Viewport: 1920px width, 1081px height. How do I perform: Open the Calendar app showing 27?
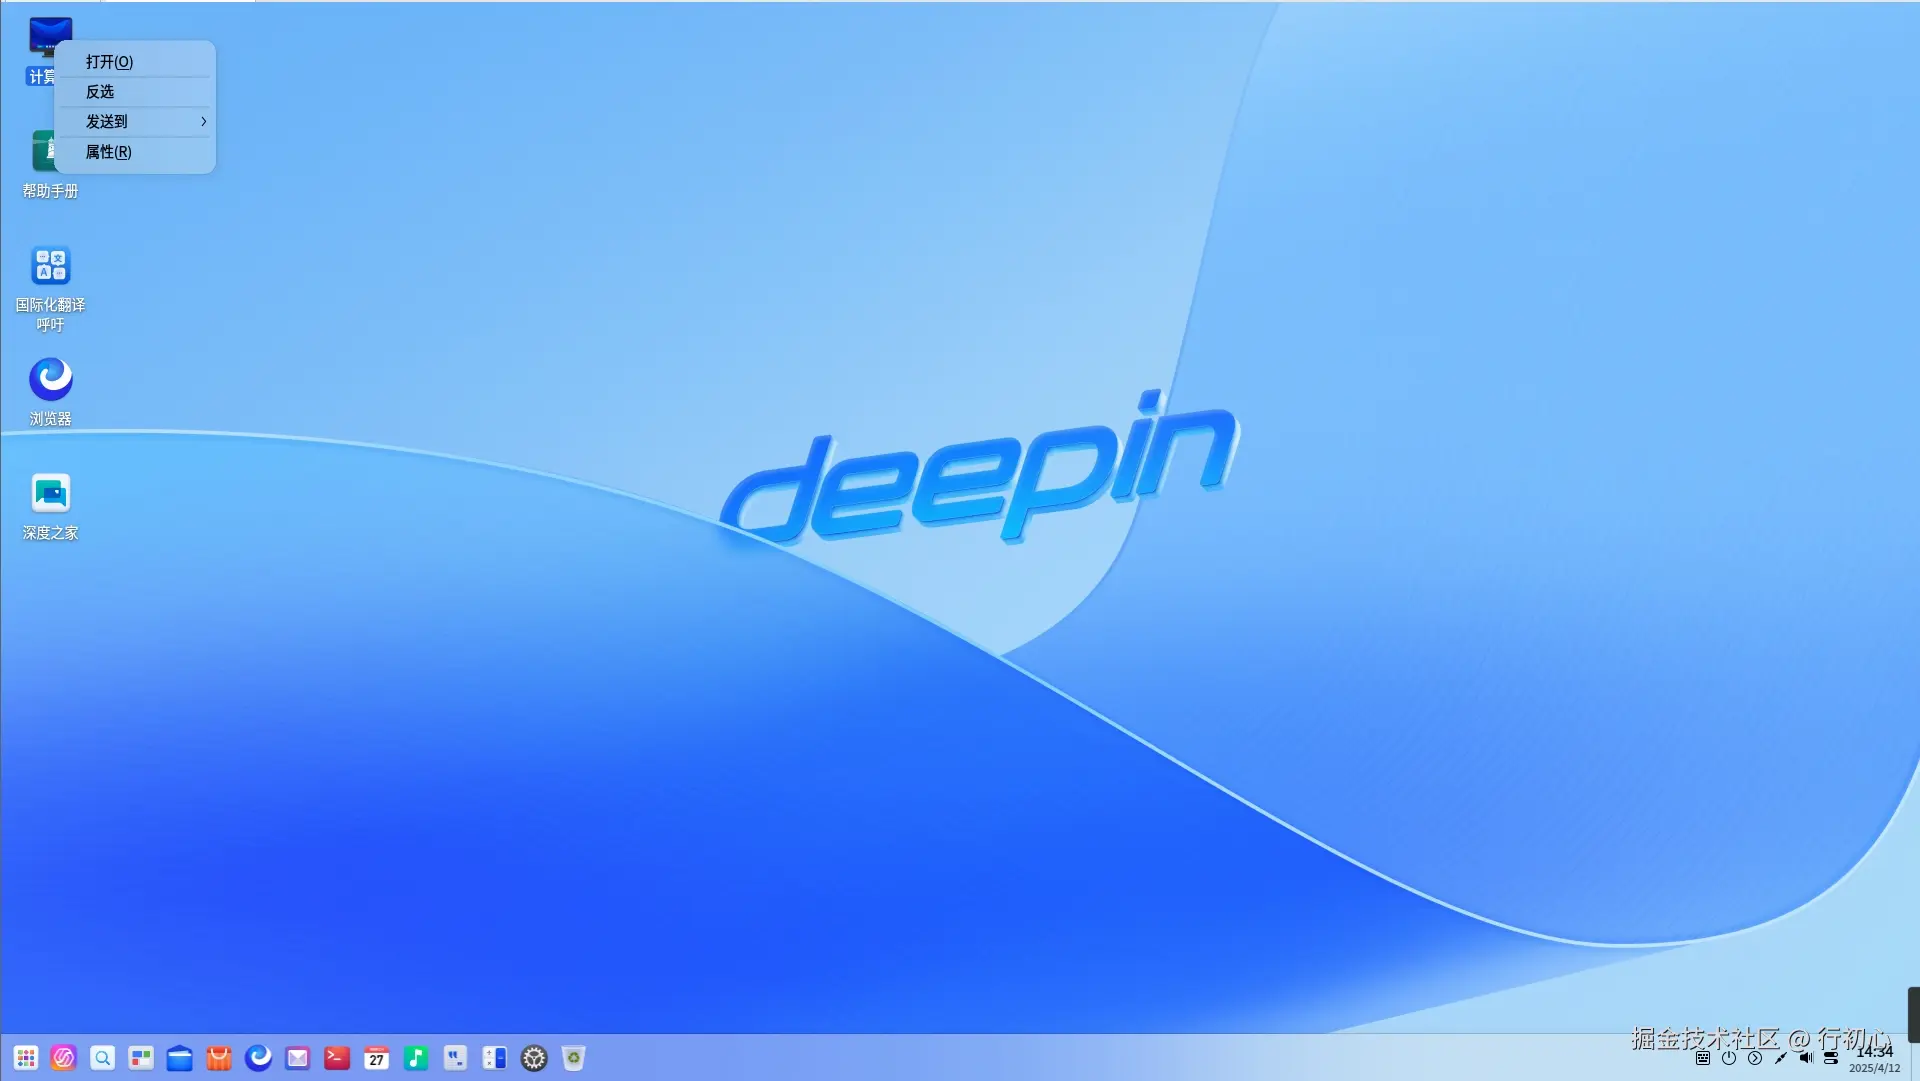tap(376, 1058)
